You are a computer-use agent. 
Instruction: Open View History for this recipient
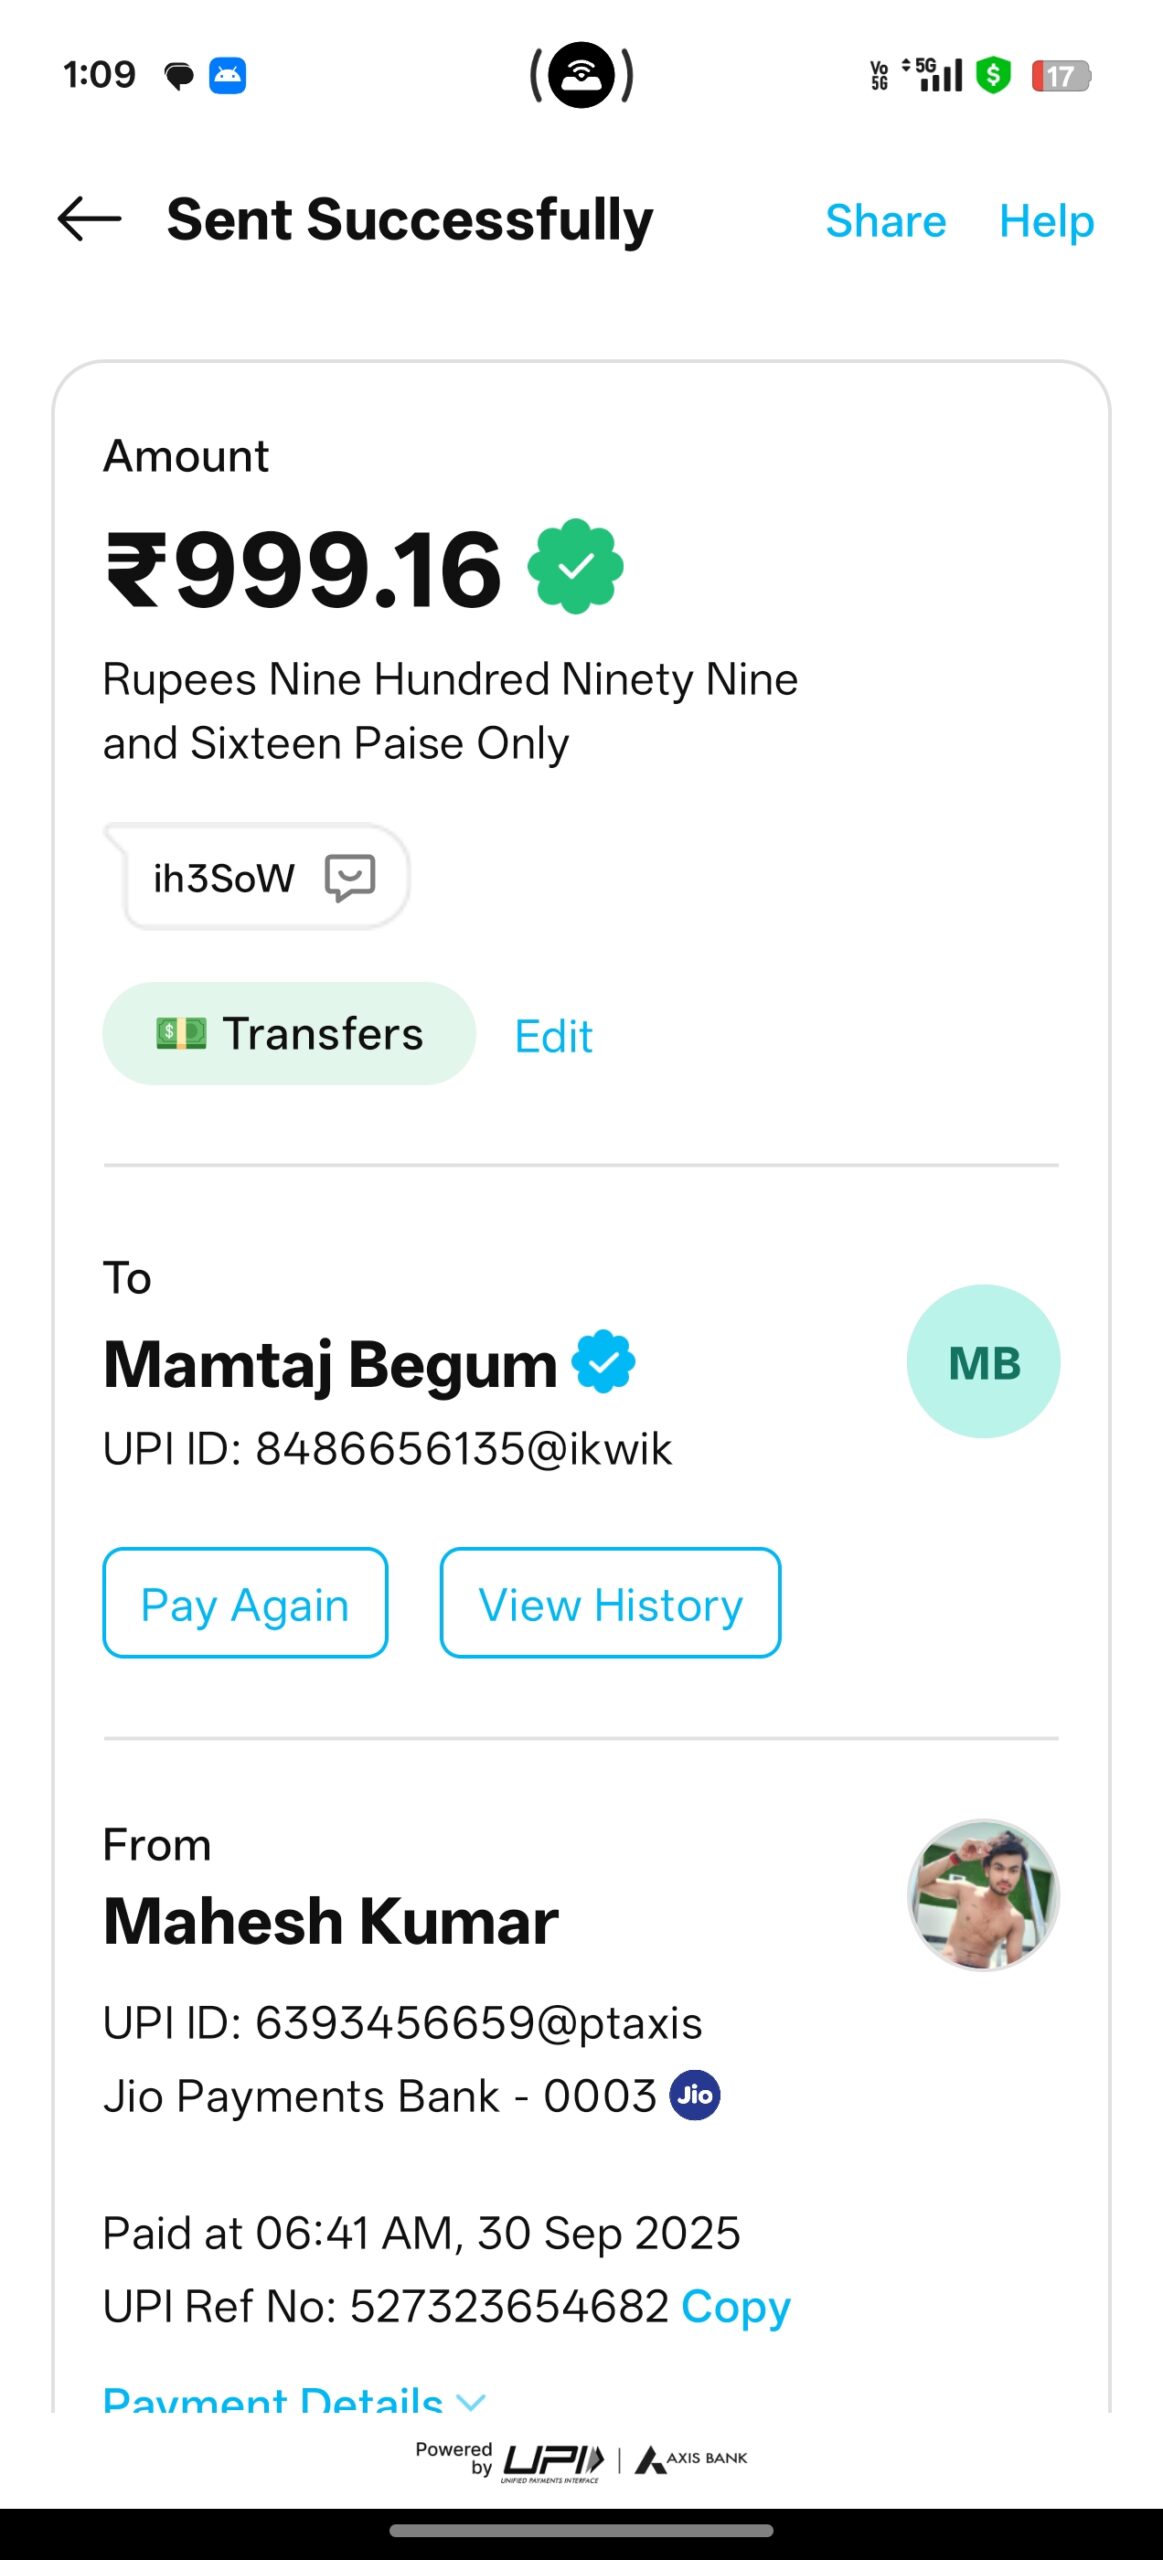[610, 1603]
